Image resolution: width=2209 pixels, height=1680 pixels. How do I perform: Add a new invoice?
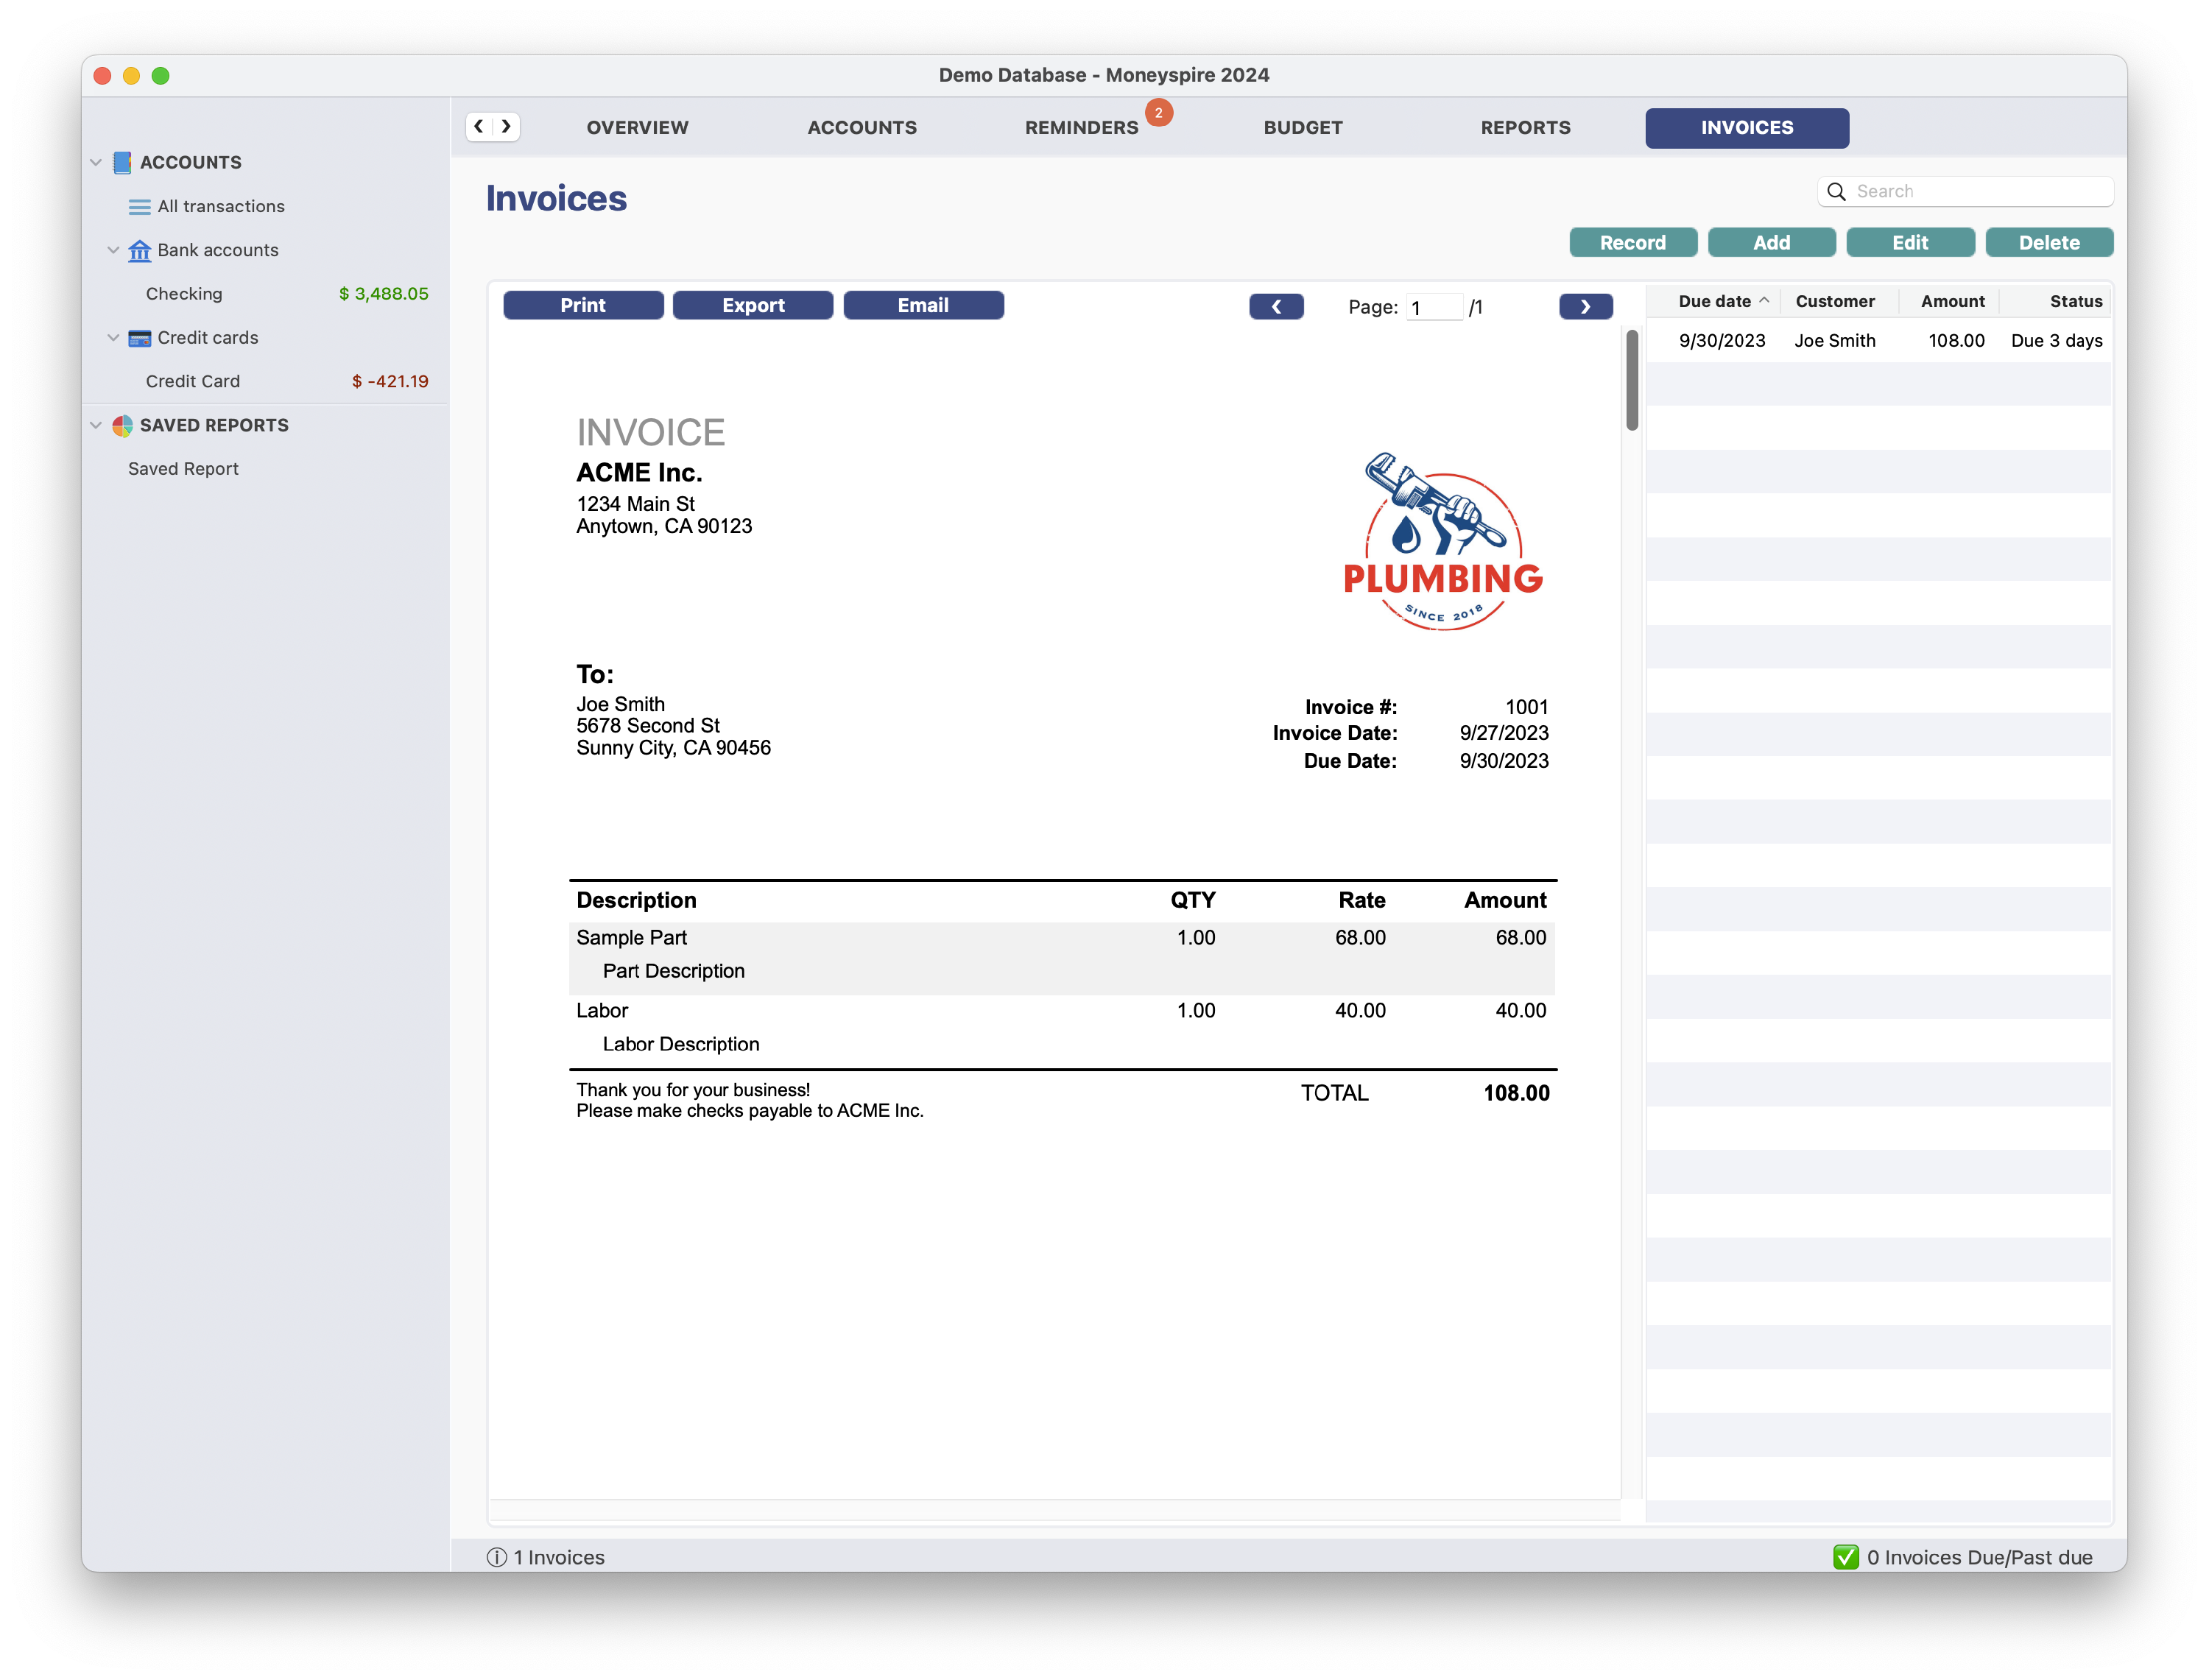coord(1771,242)
